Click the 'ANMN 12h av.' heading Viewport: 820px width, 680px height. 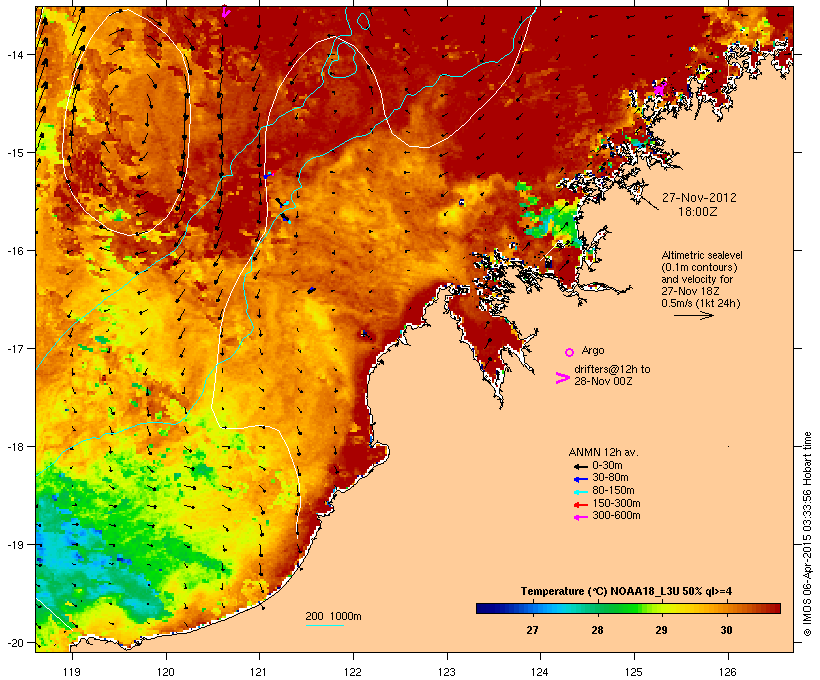coord(603,452)
